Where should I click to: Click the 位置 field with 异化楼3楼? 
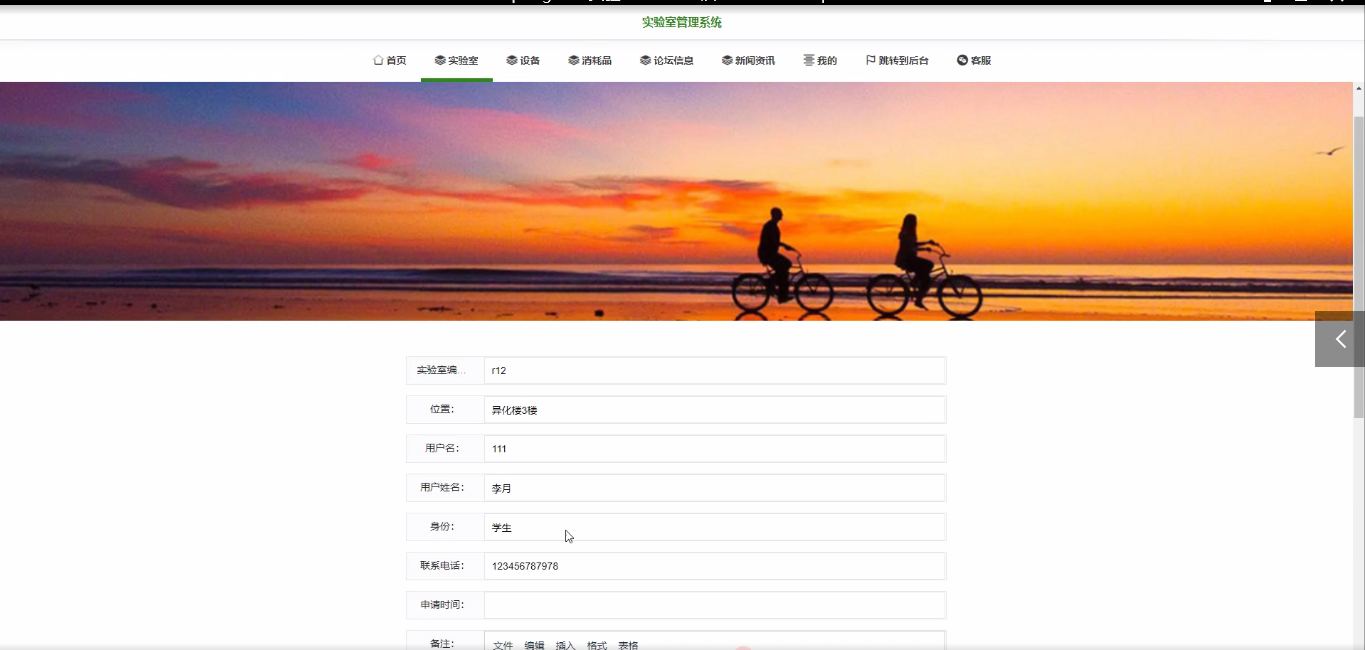(x=715, y=410)
